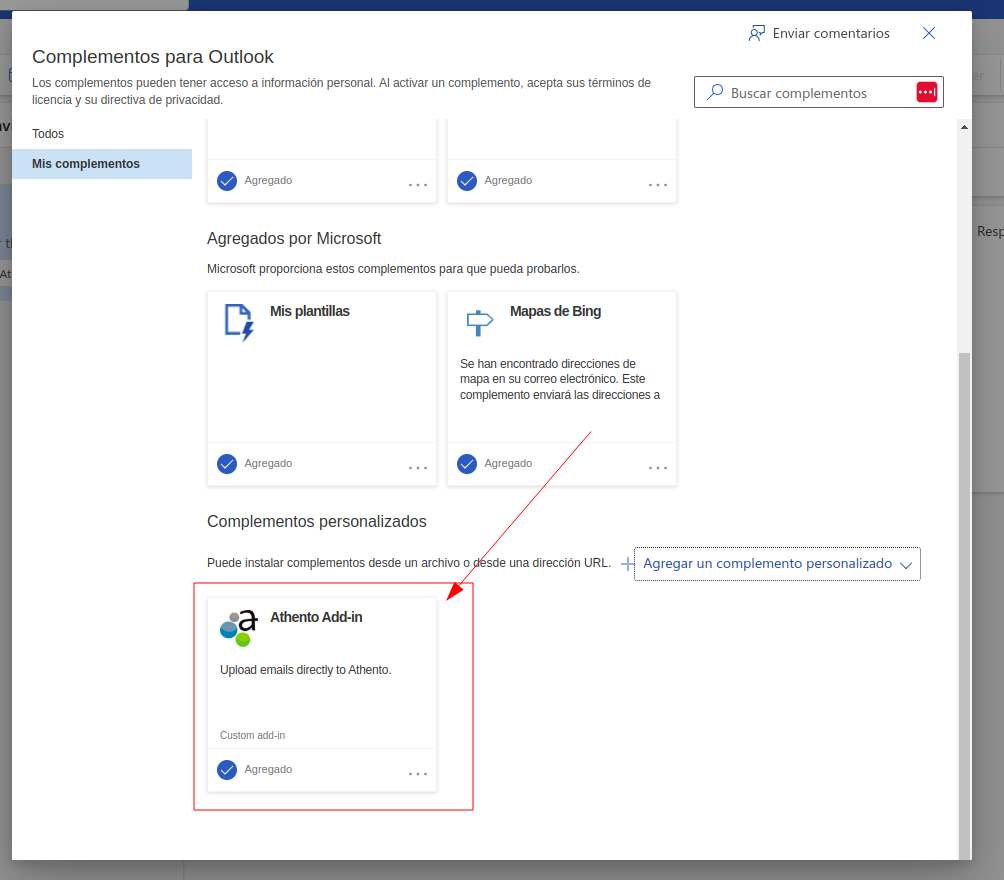Close the Complementos para Outlook dialog

tap(929, 33)
